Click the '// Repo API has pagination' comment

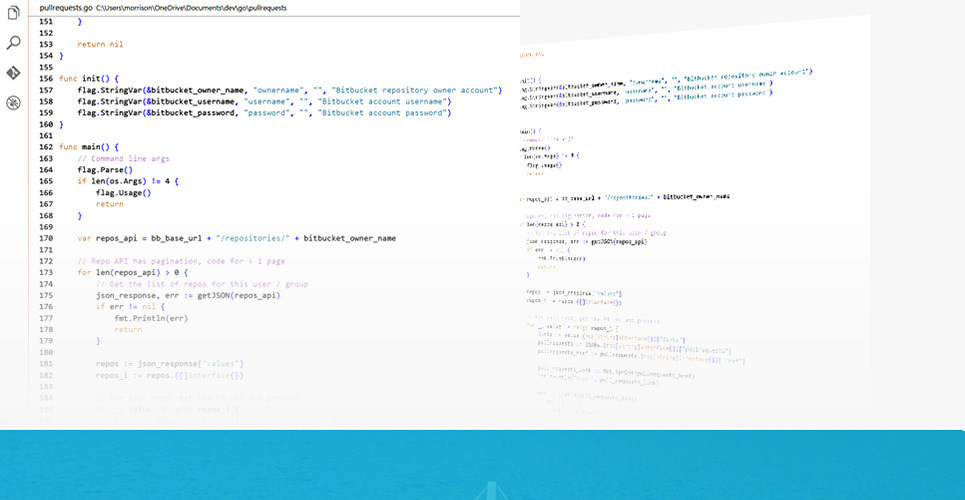[x=180, y=261]
